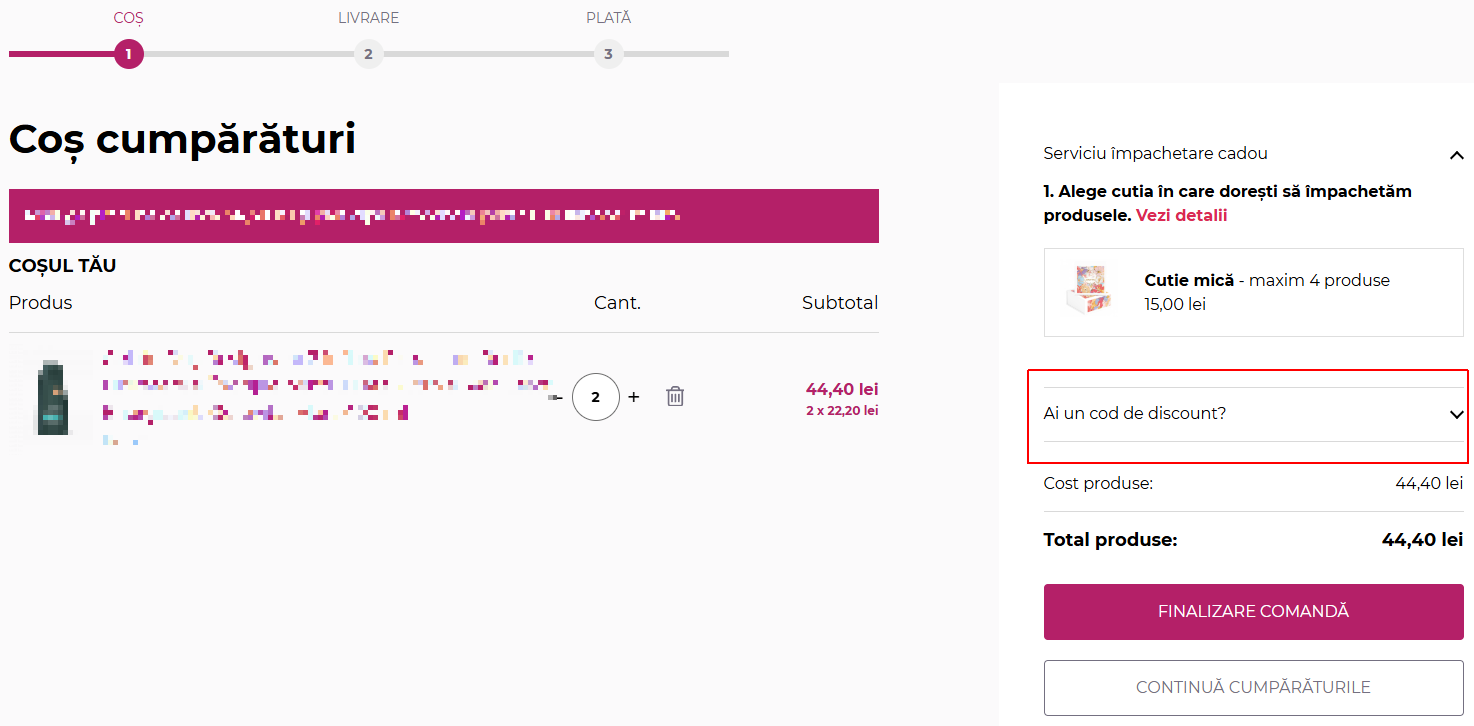Screen dimensions: 1474x726
Task: Expand the Ai un cod de discount section
Action: (x=1254, y=414)
